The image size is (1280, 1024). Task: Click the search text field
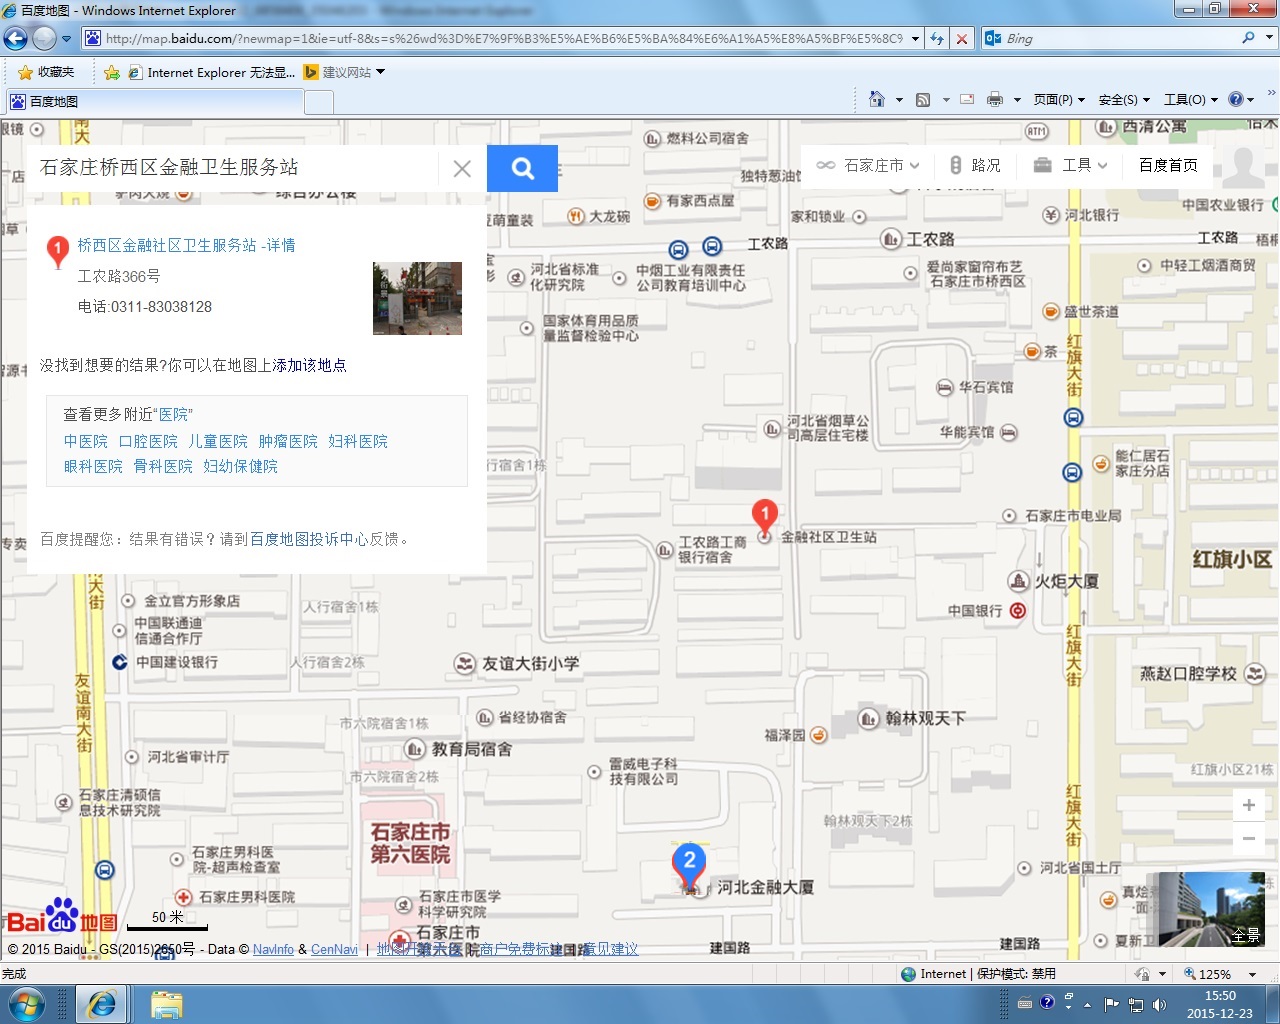[235, 168]
